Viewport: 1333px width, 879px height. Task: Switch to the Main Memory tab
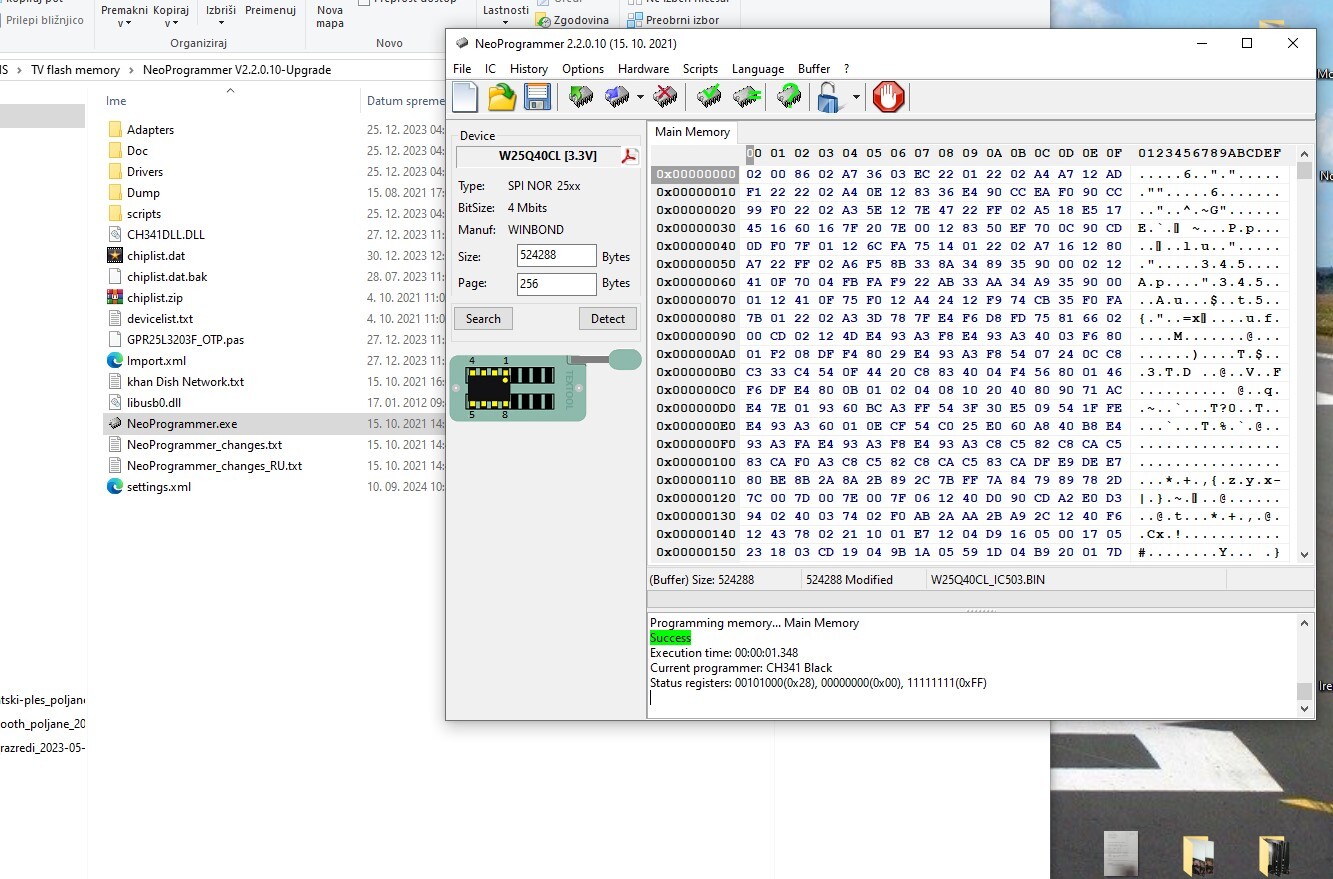click(x=692, y=132)
